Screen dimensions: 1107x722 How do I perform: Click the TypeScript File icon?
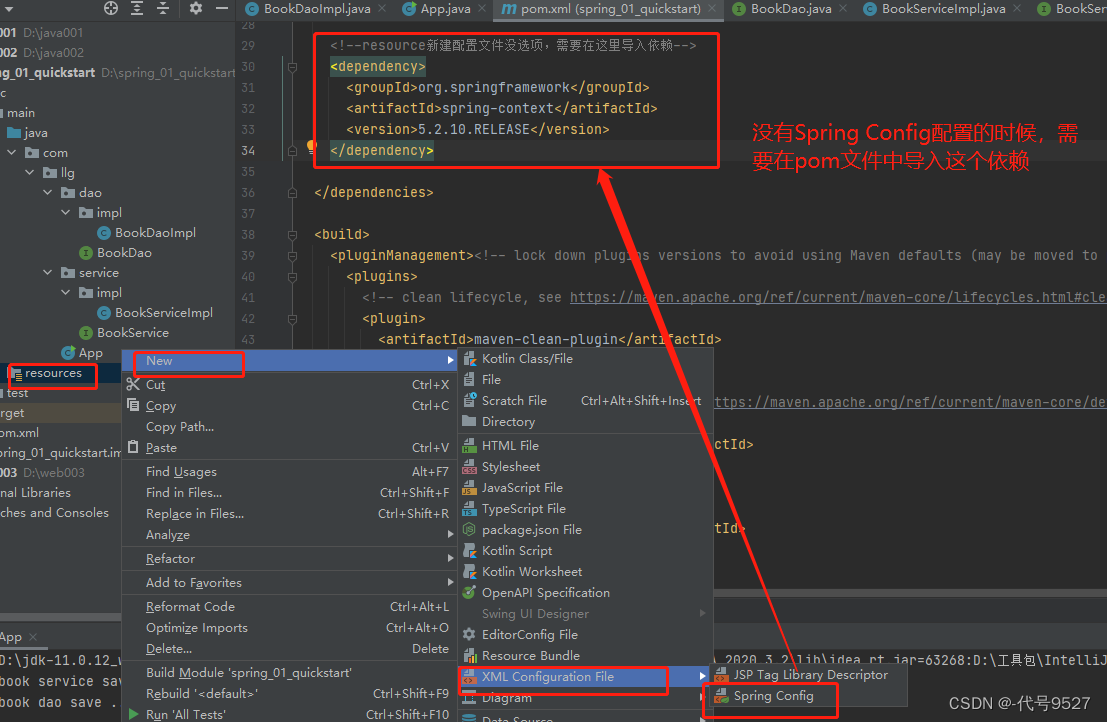coord(469,509)
